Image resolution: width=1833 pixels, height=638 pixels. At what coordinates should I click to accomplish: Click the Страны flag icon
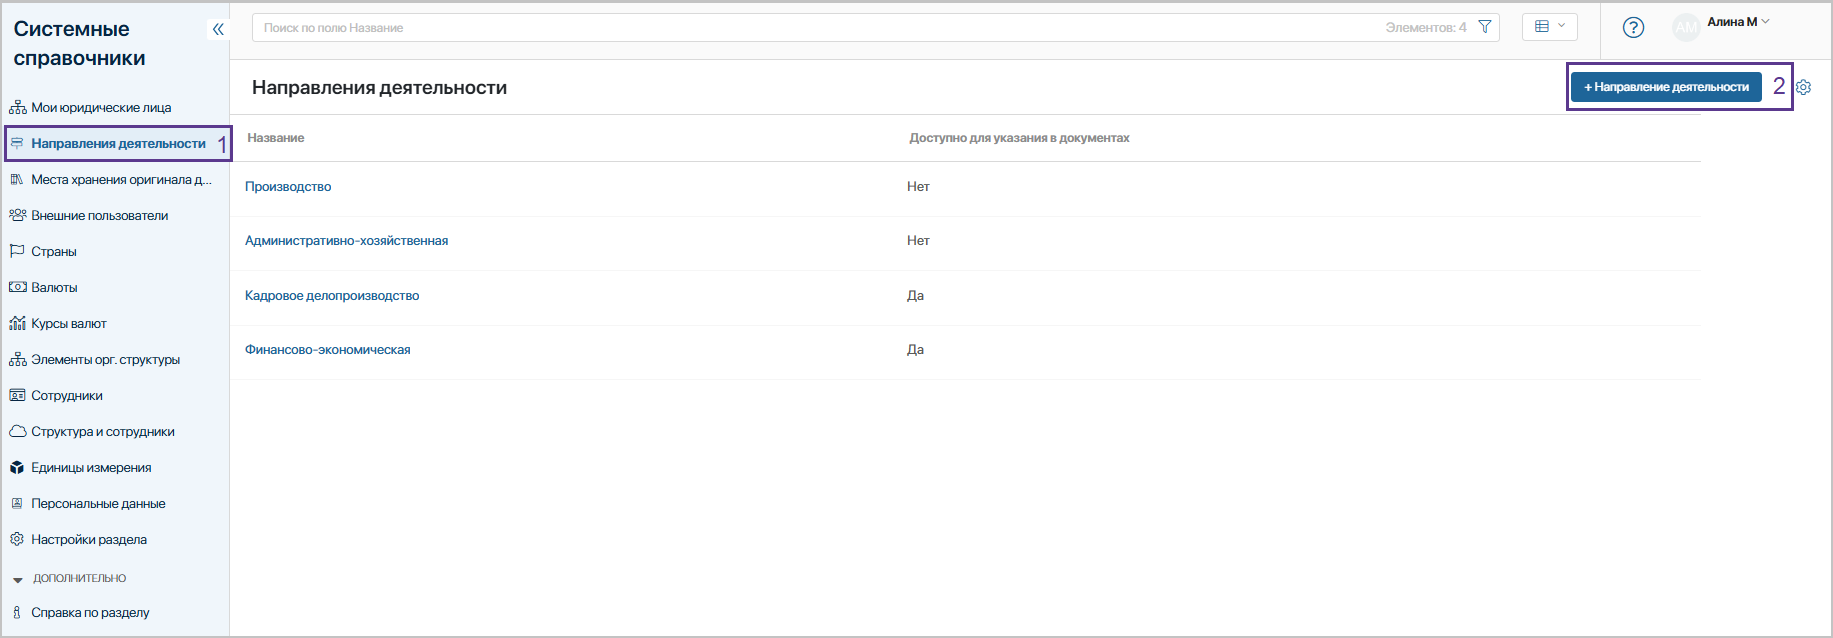(17, 252)
